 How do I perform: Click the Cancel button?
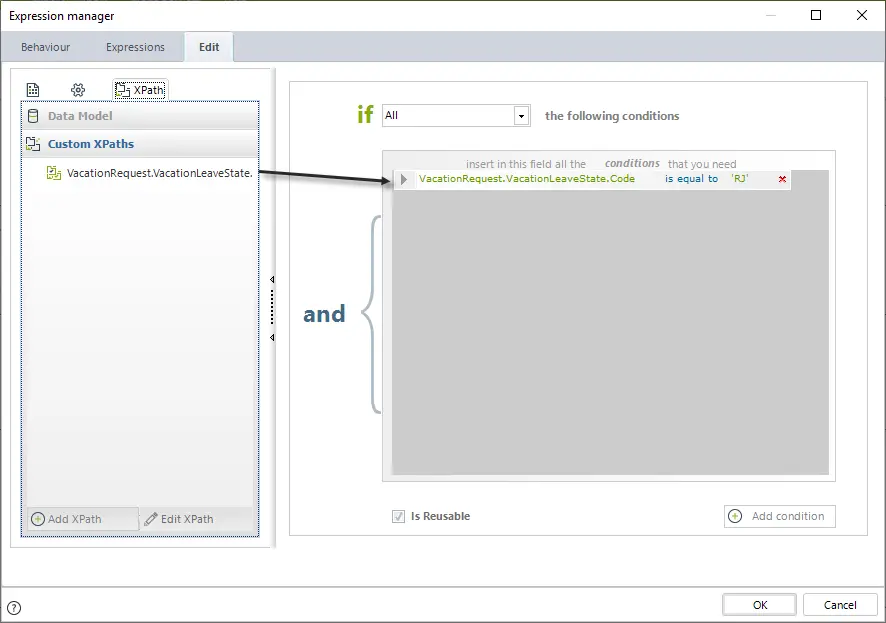840,605
